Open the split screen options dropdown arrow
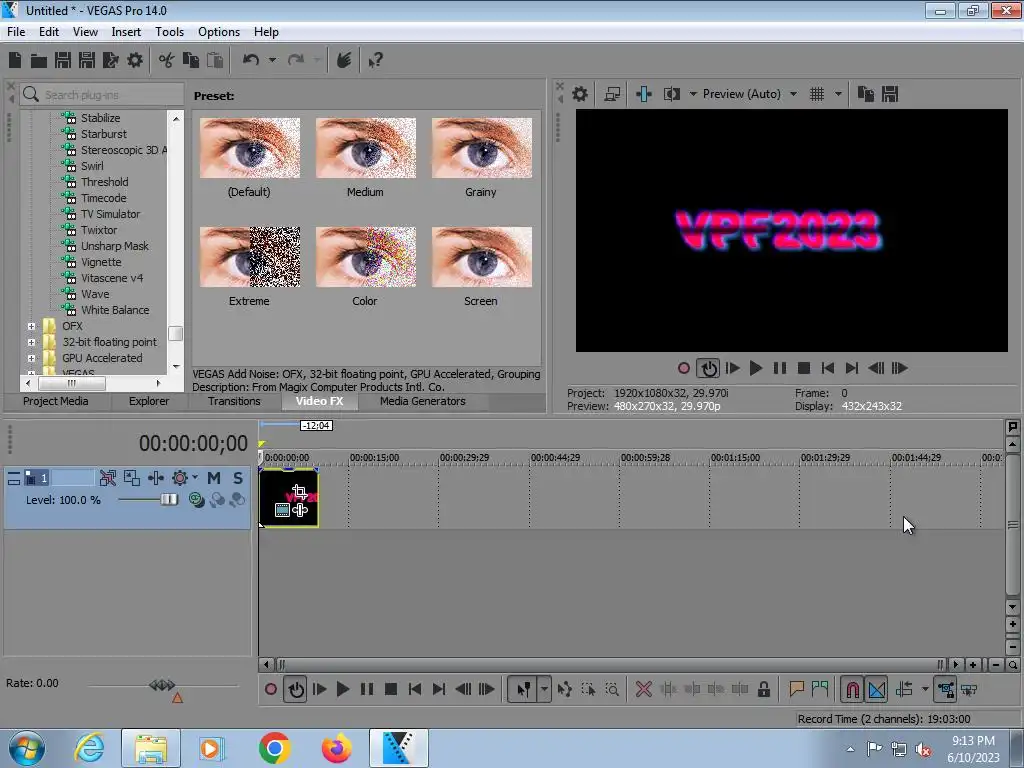Screen dimensions: 1024x768 693,94
